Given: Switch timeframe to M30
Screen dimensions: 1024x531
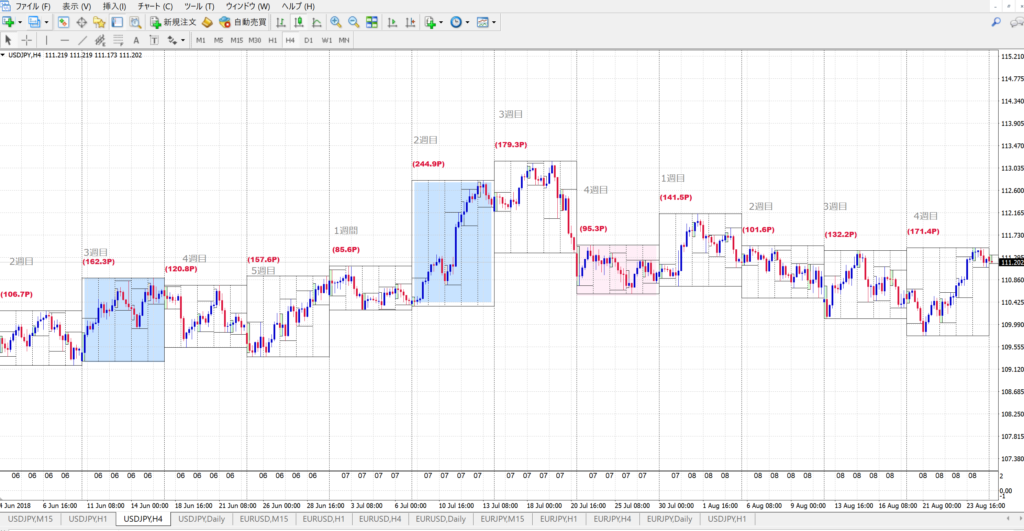Looking at the screenshot, I should pos(255,40).
